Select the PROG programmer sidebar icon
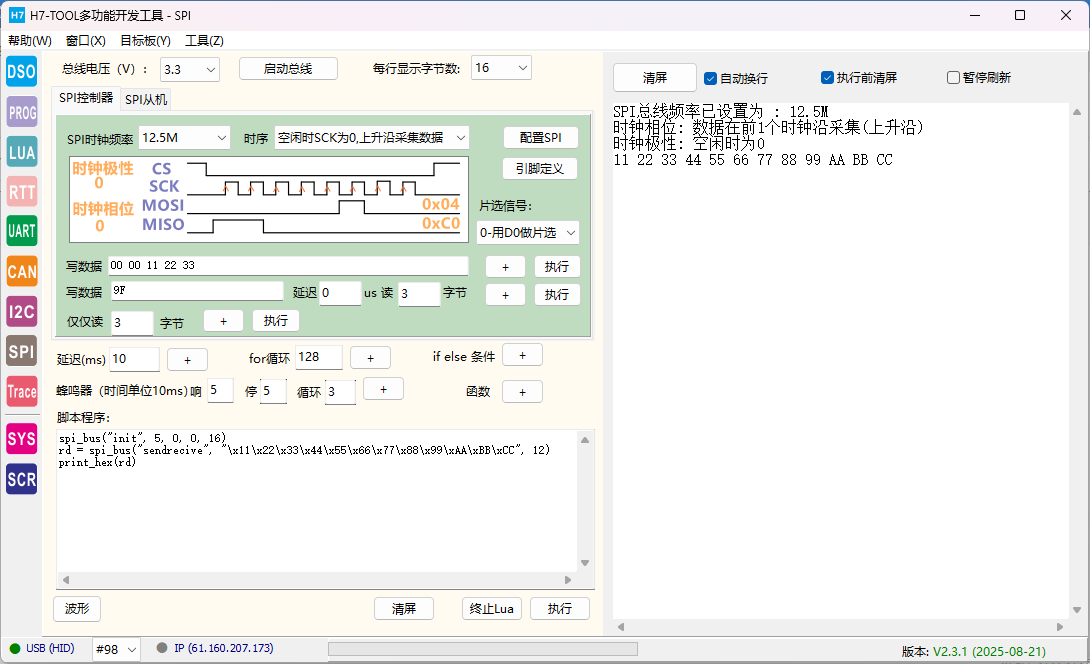 [21, 112]
